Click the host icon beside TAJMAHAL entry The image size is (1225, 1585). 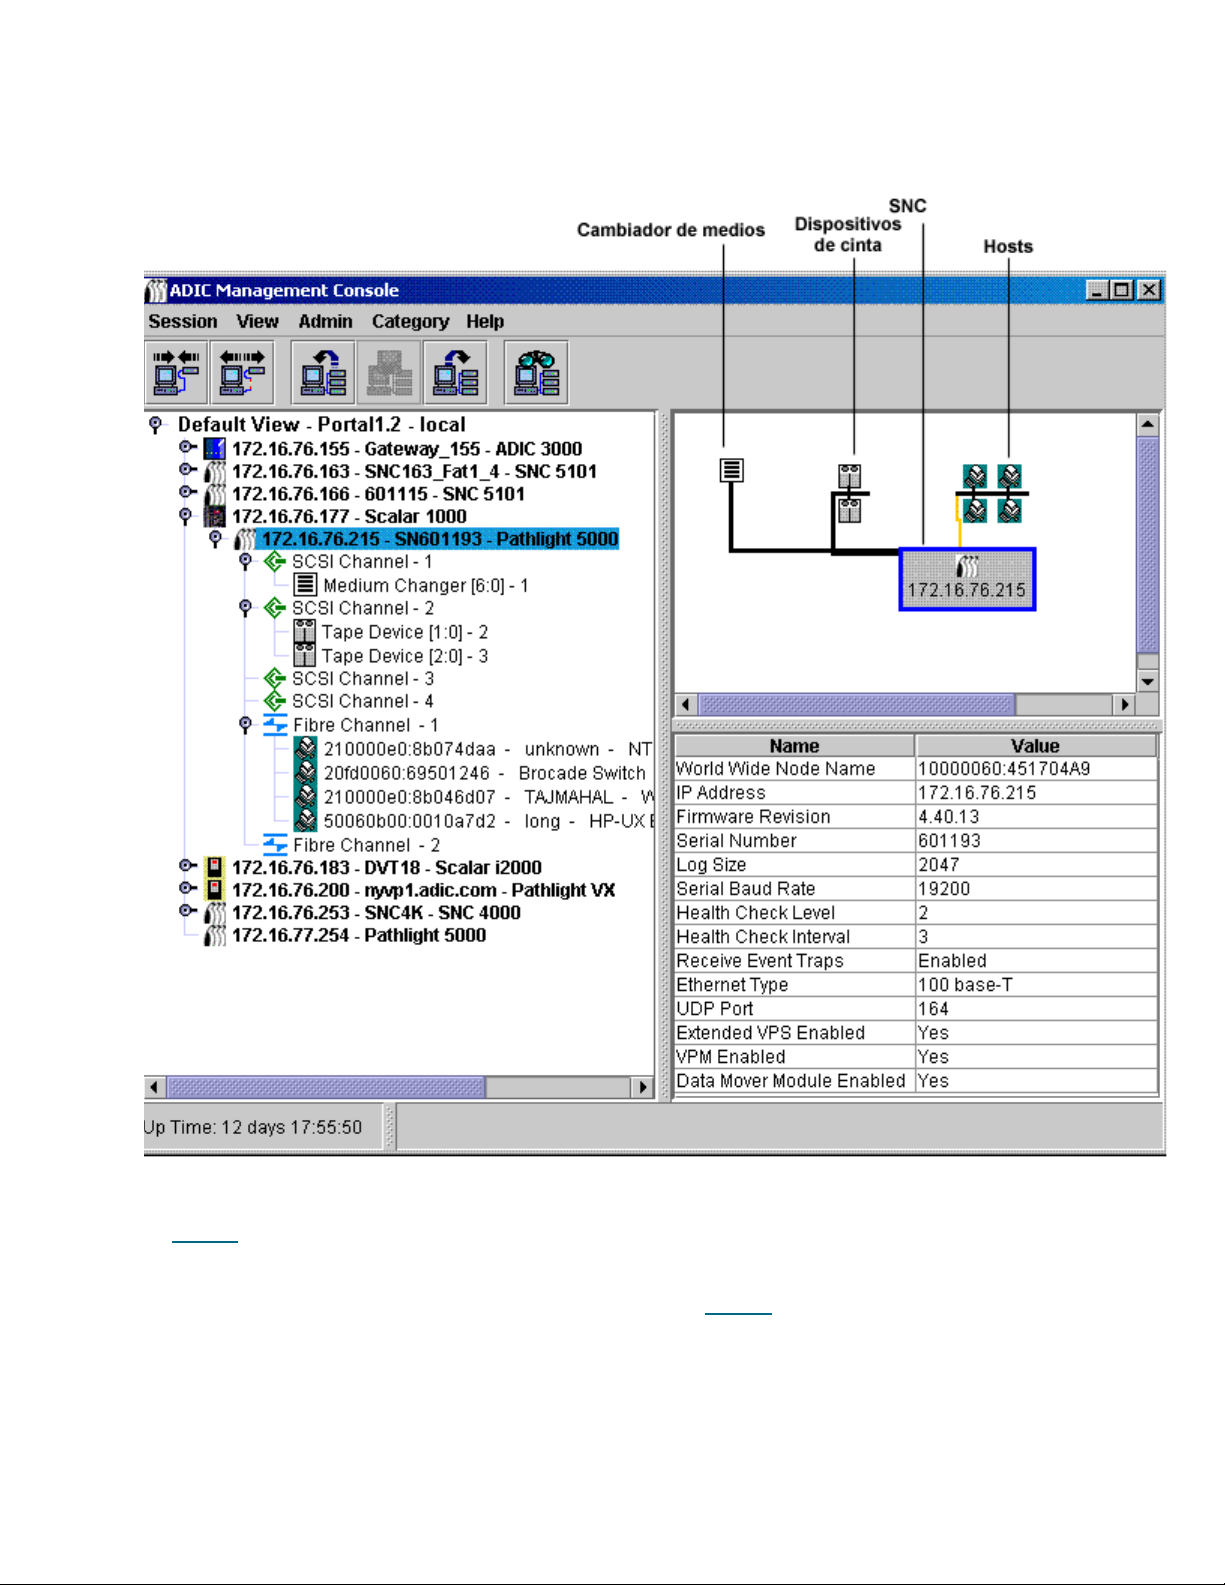click(306, 796)
